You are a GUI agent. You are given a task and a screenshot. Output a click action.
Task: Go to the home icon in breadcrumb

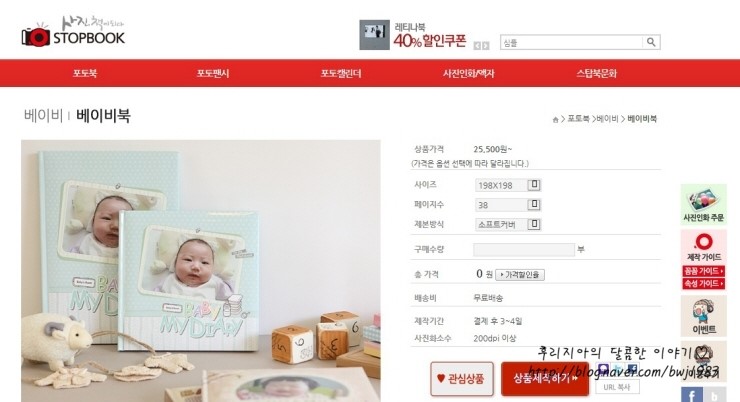point(555,119)
